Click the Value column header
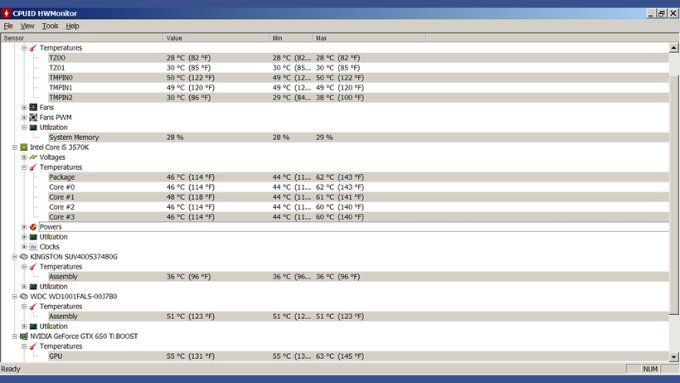The height and width of the screenshot is (383, 680). [x=216, y=38]
